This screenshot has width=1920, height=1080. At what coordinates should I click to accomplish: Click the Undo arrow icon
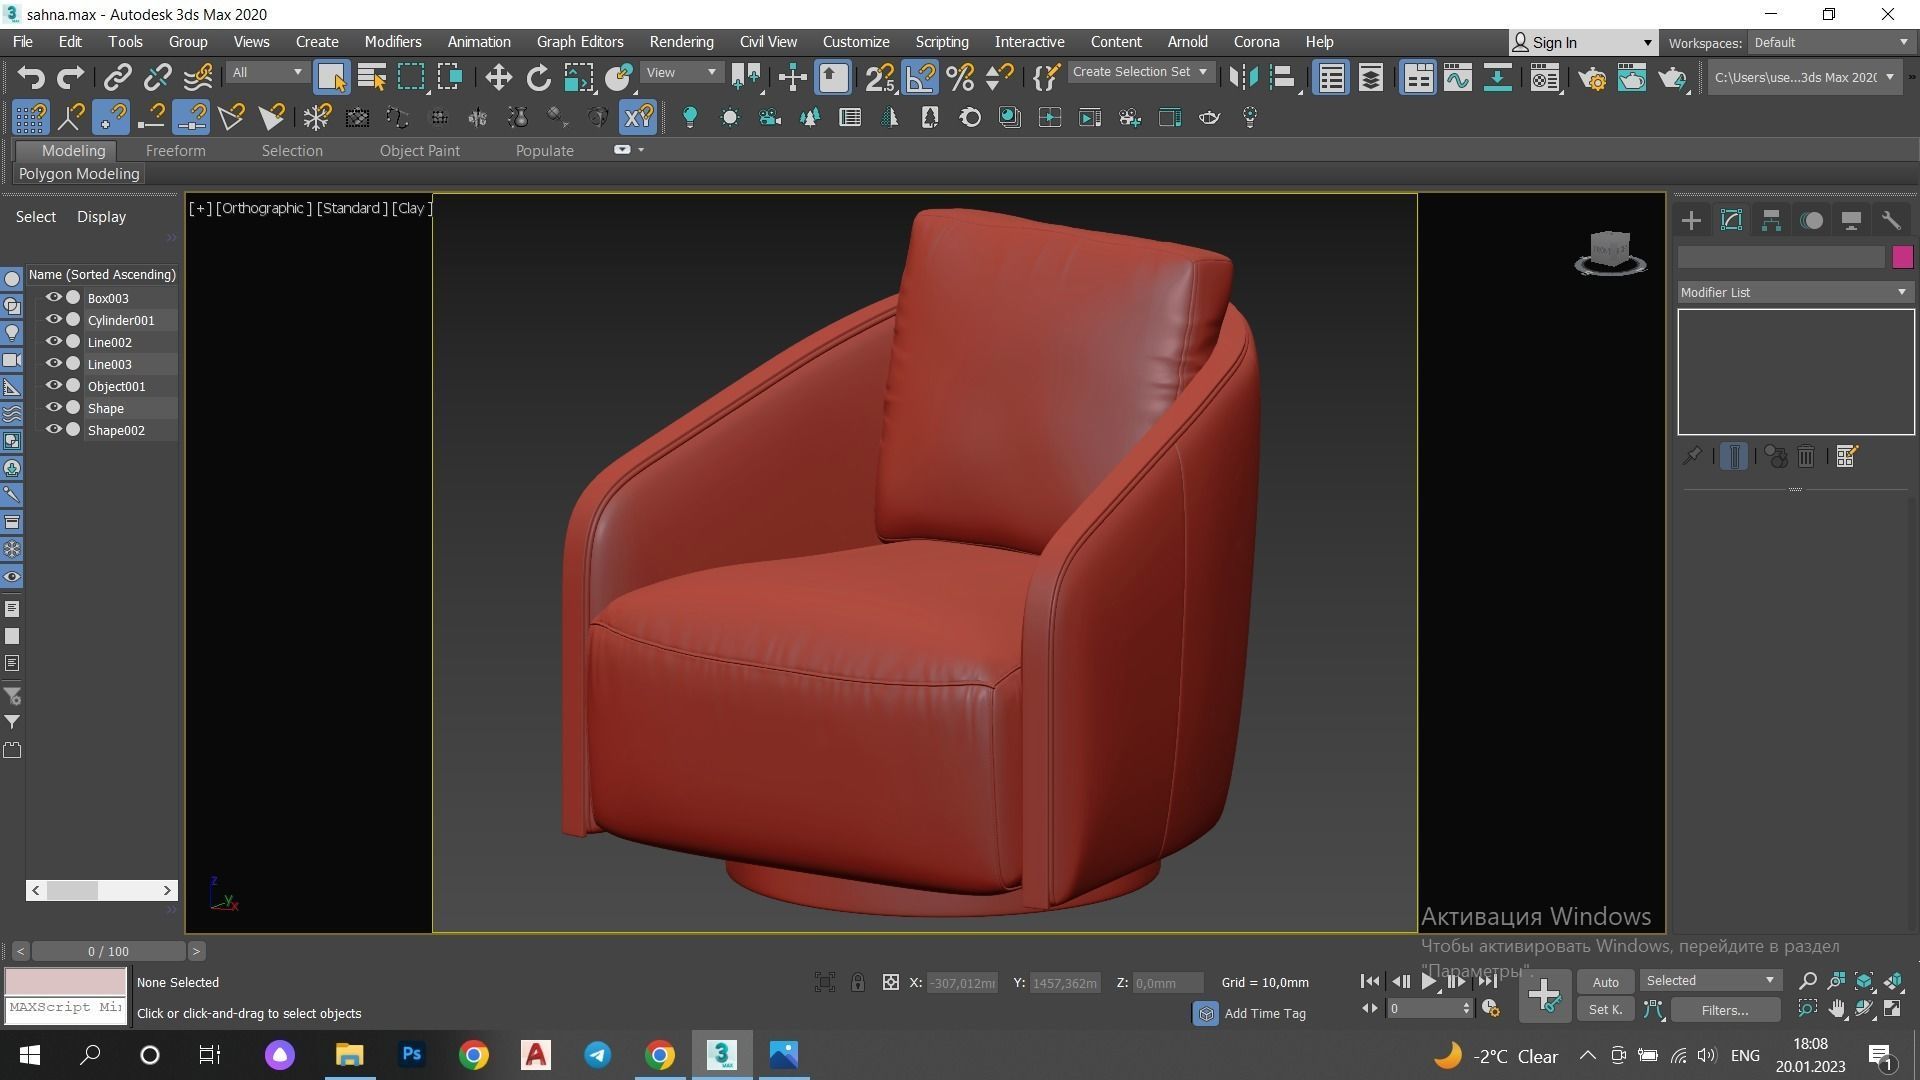(31, 78)
